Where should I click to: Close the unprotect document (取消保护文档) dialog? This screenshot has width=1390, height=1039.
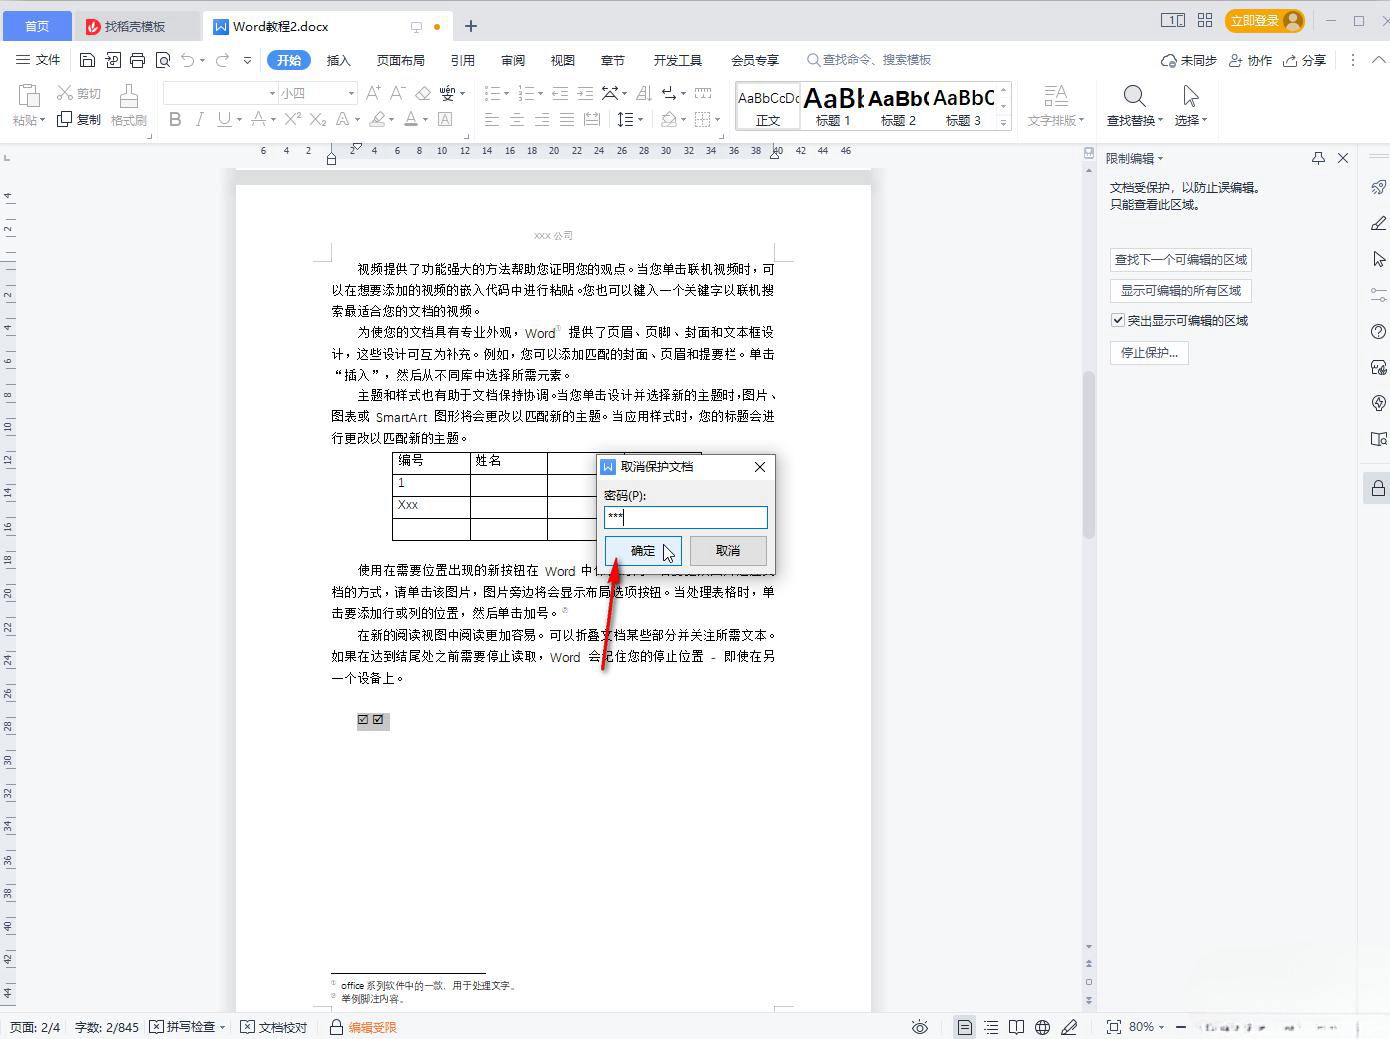[x=760, y=467]
